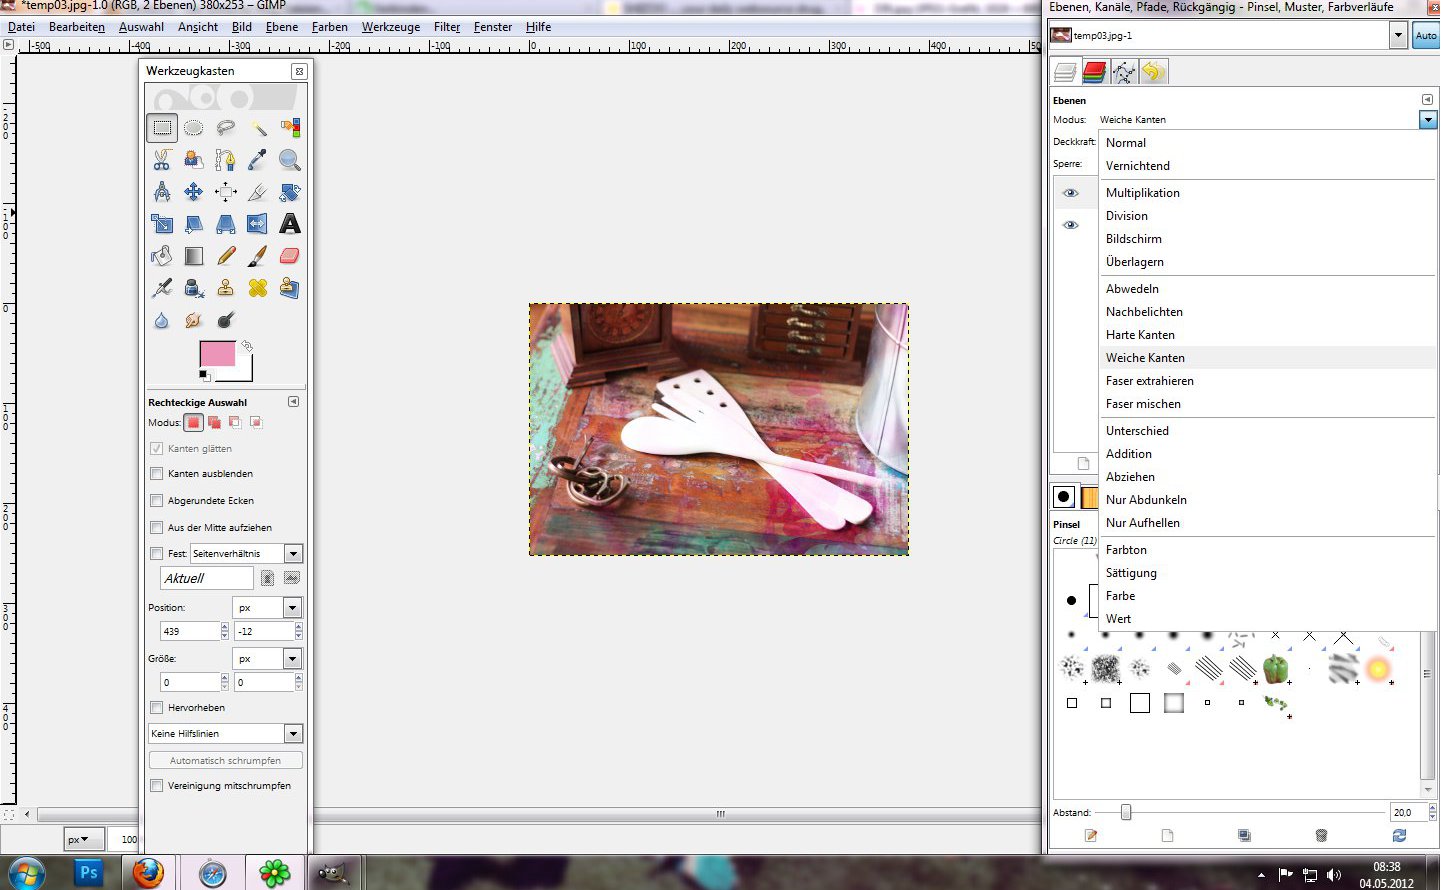Choose Multiplikation from the mode list
1450x890 pixels.
point(1142,193)
